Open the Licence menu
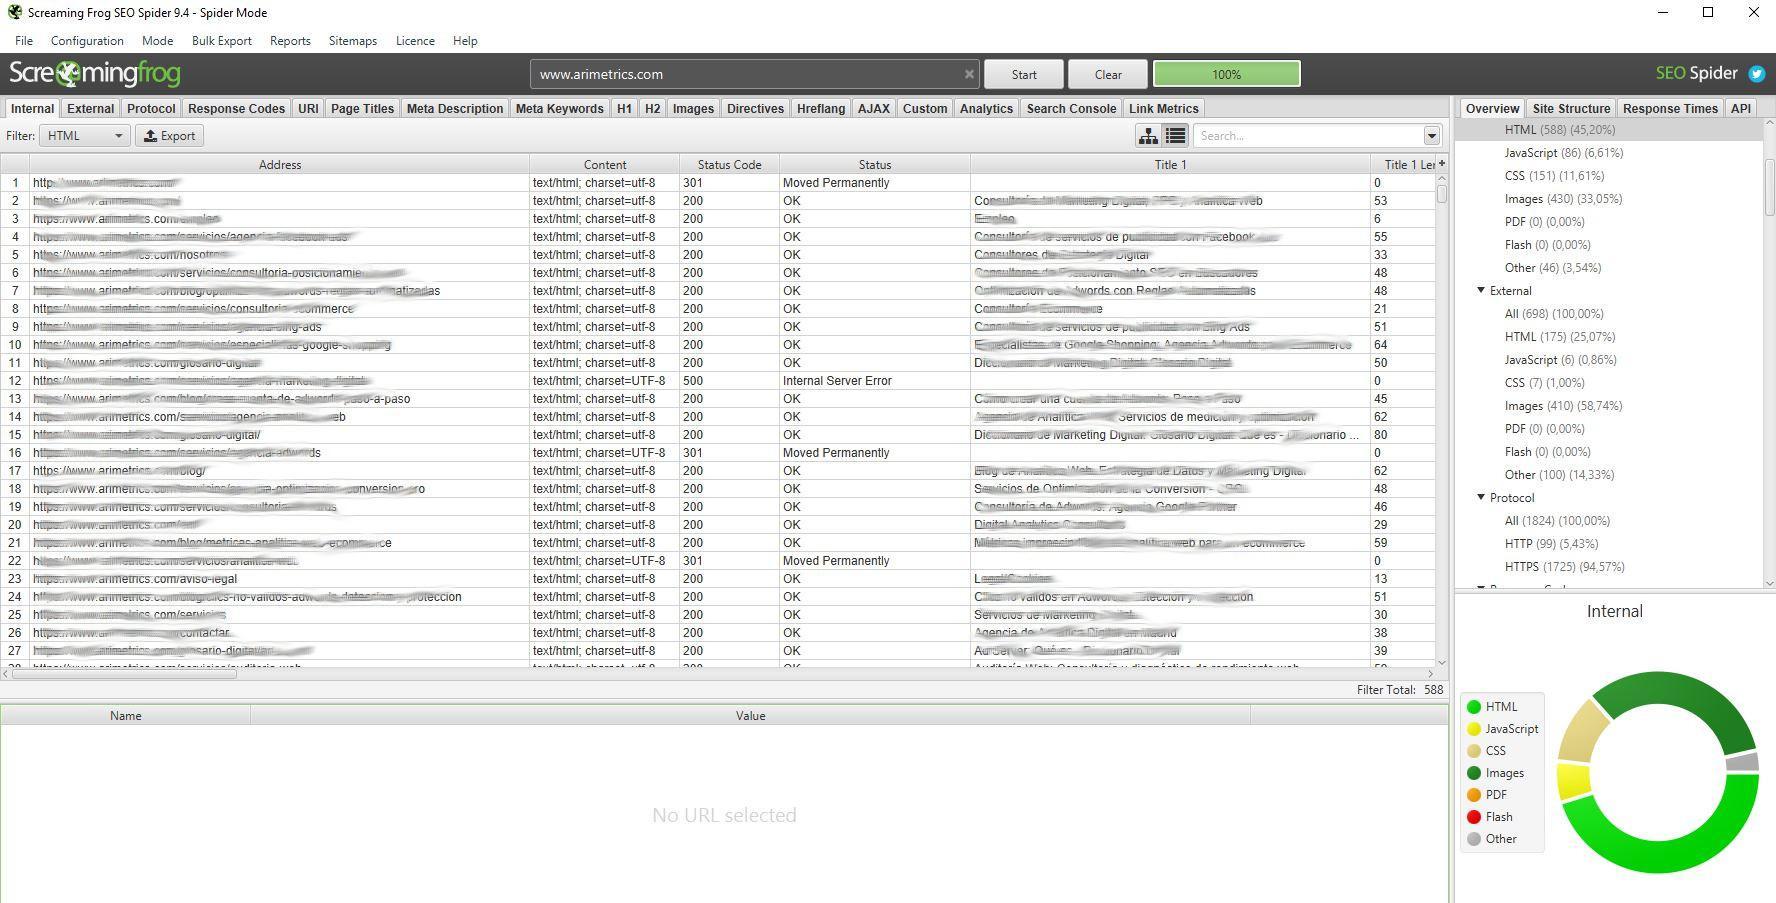The image size is (1776, 903). pyautogui.click(x=415, y=41)
